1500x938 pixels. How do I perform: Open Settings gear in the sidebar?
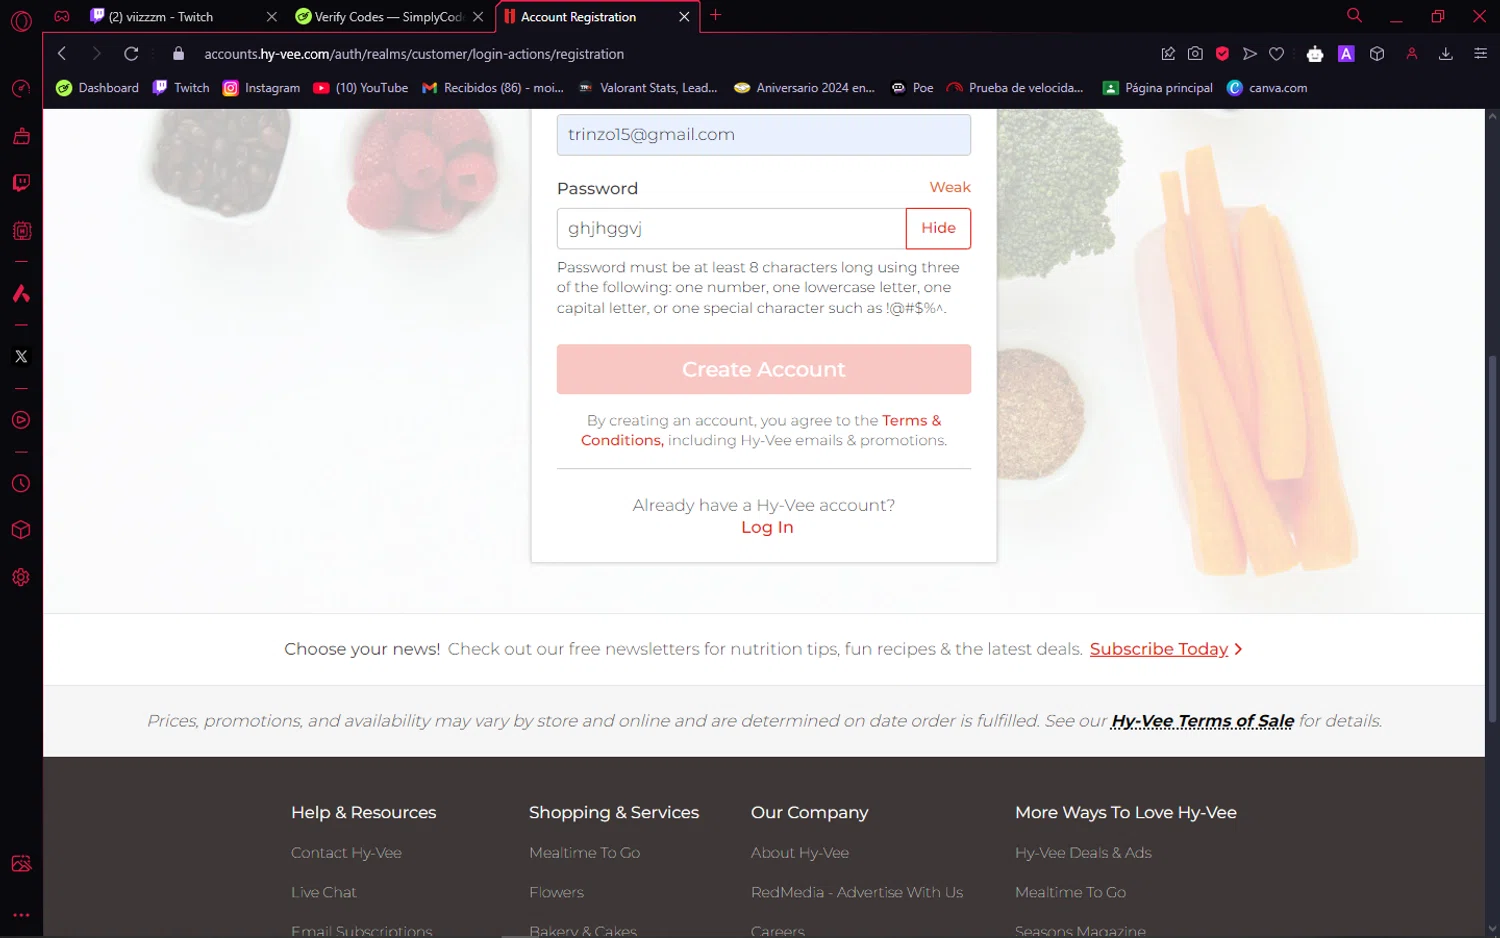(21, 577)
